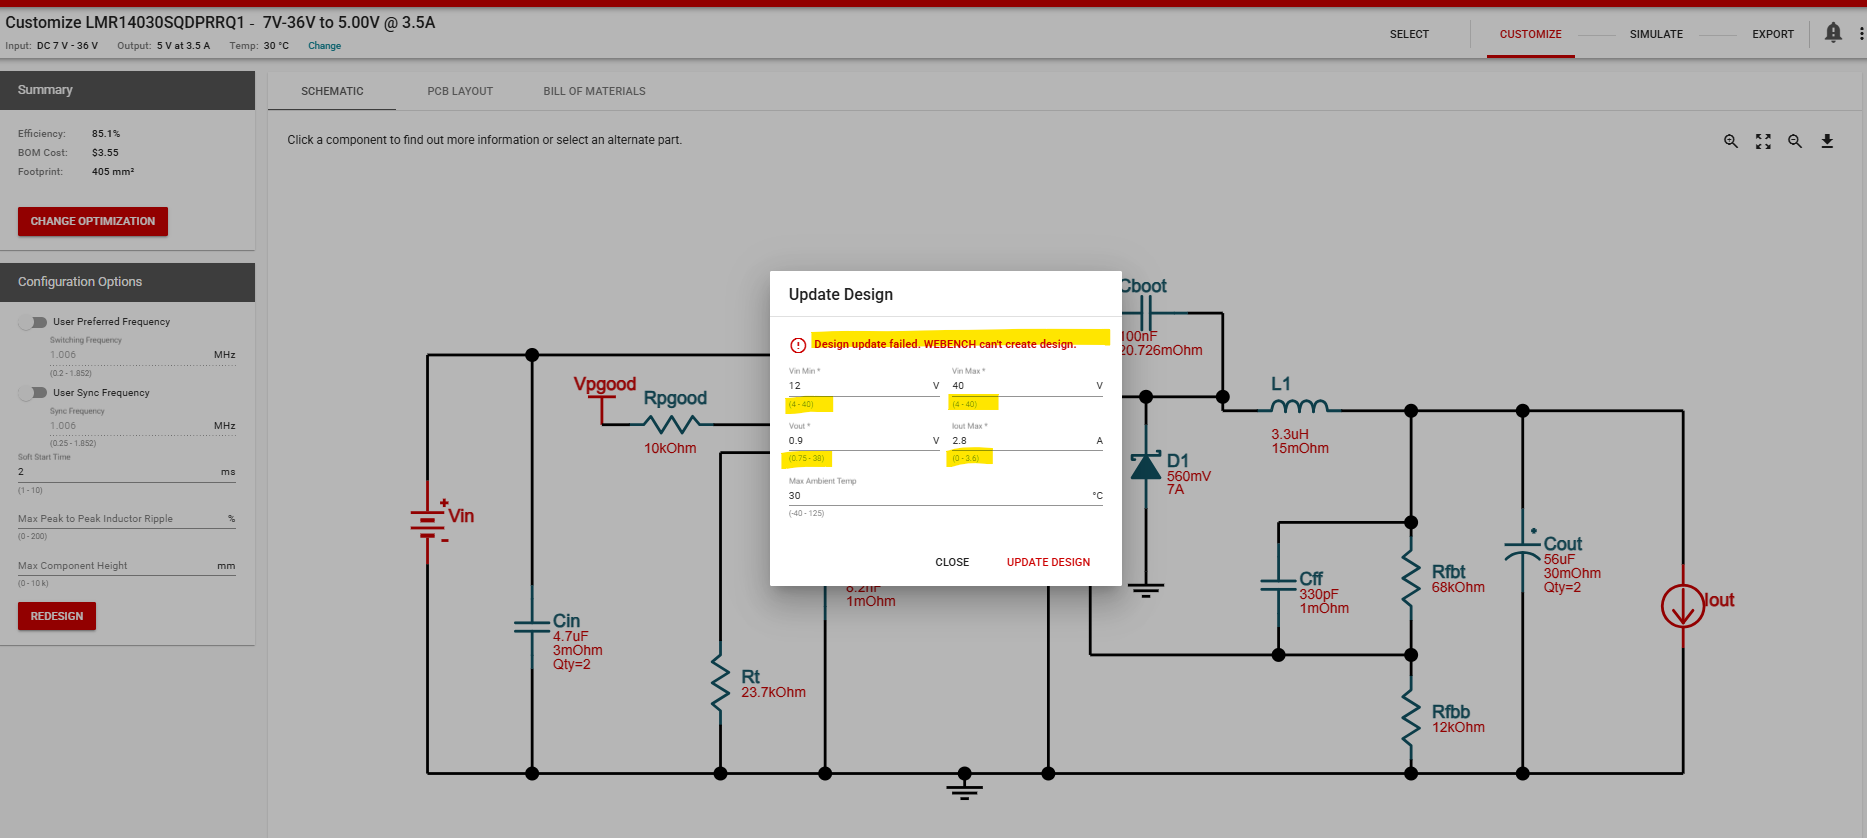Select the Rpgood resistor symbol
This screenshot has width=1867, height=838.
671,425
